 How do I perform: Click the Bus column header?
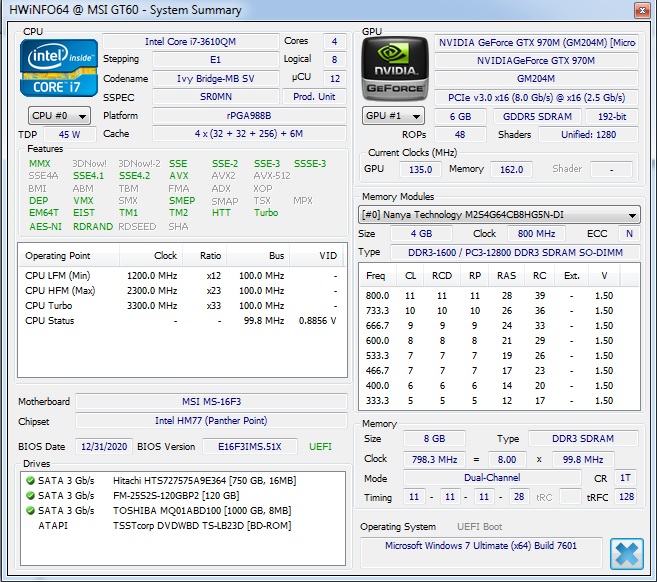258,256
